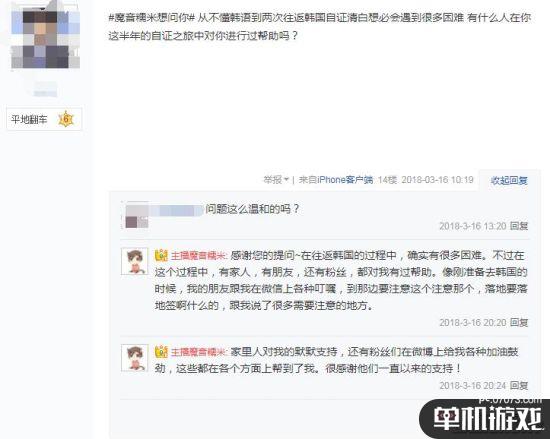Click the blurred commenter avatar in replies

coord(137,215)
